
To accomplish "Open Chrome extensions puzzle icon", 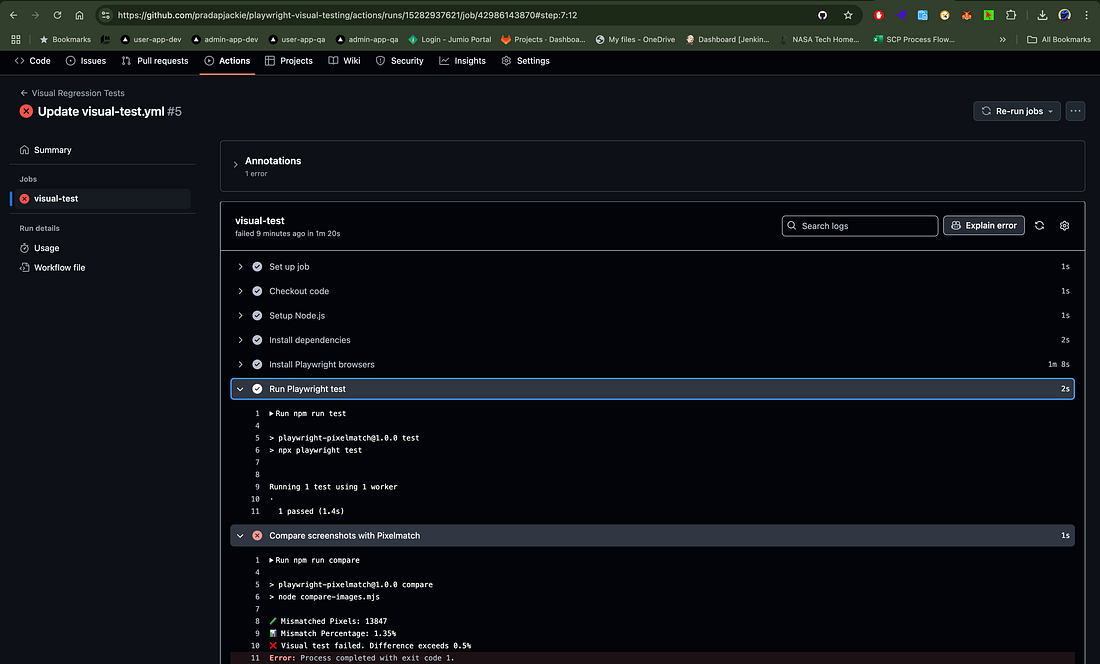I will [x=1011, y=15].
